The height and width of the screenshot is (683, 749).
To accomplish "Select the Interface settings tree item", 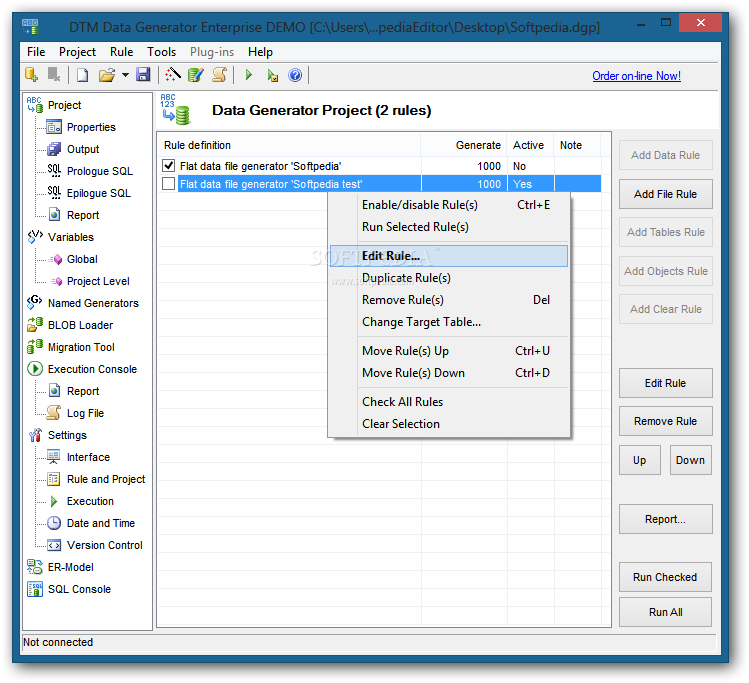I will (x=88, y=457).
